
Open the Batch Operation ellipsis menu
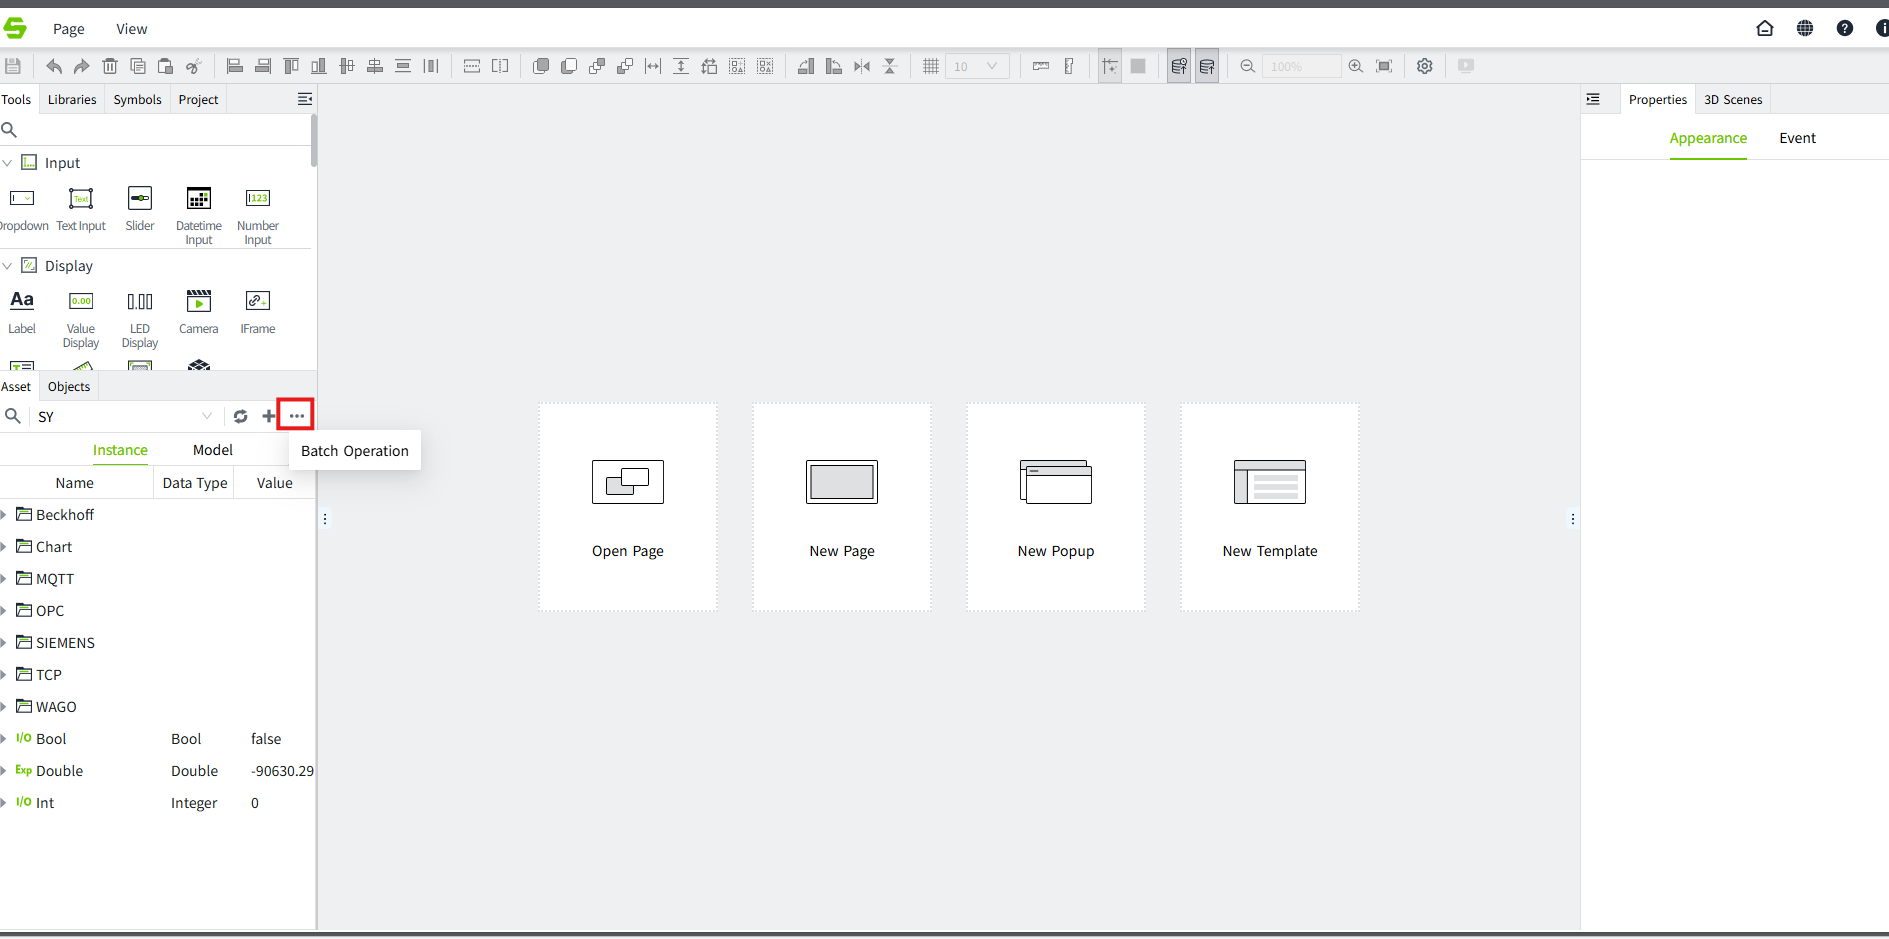(296, 416)
